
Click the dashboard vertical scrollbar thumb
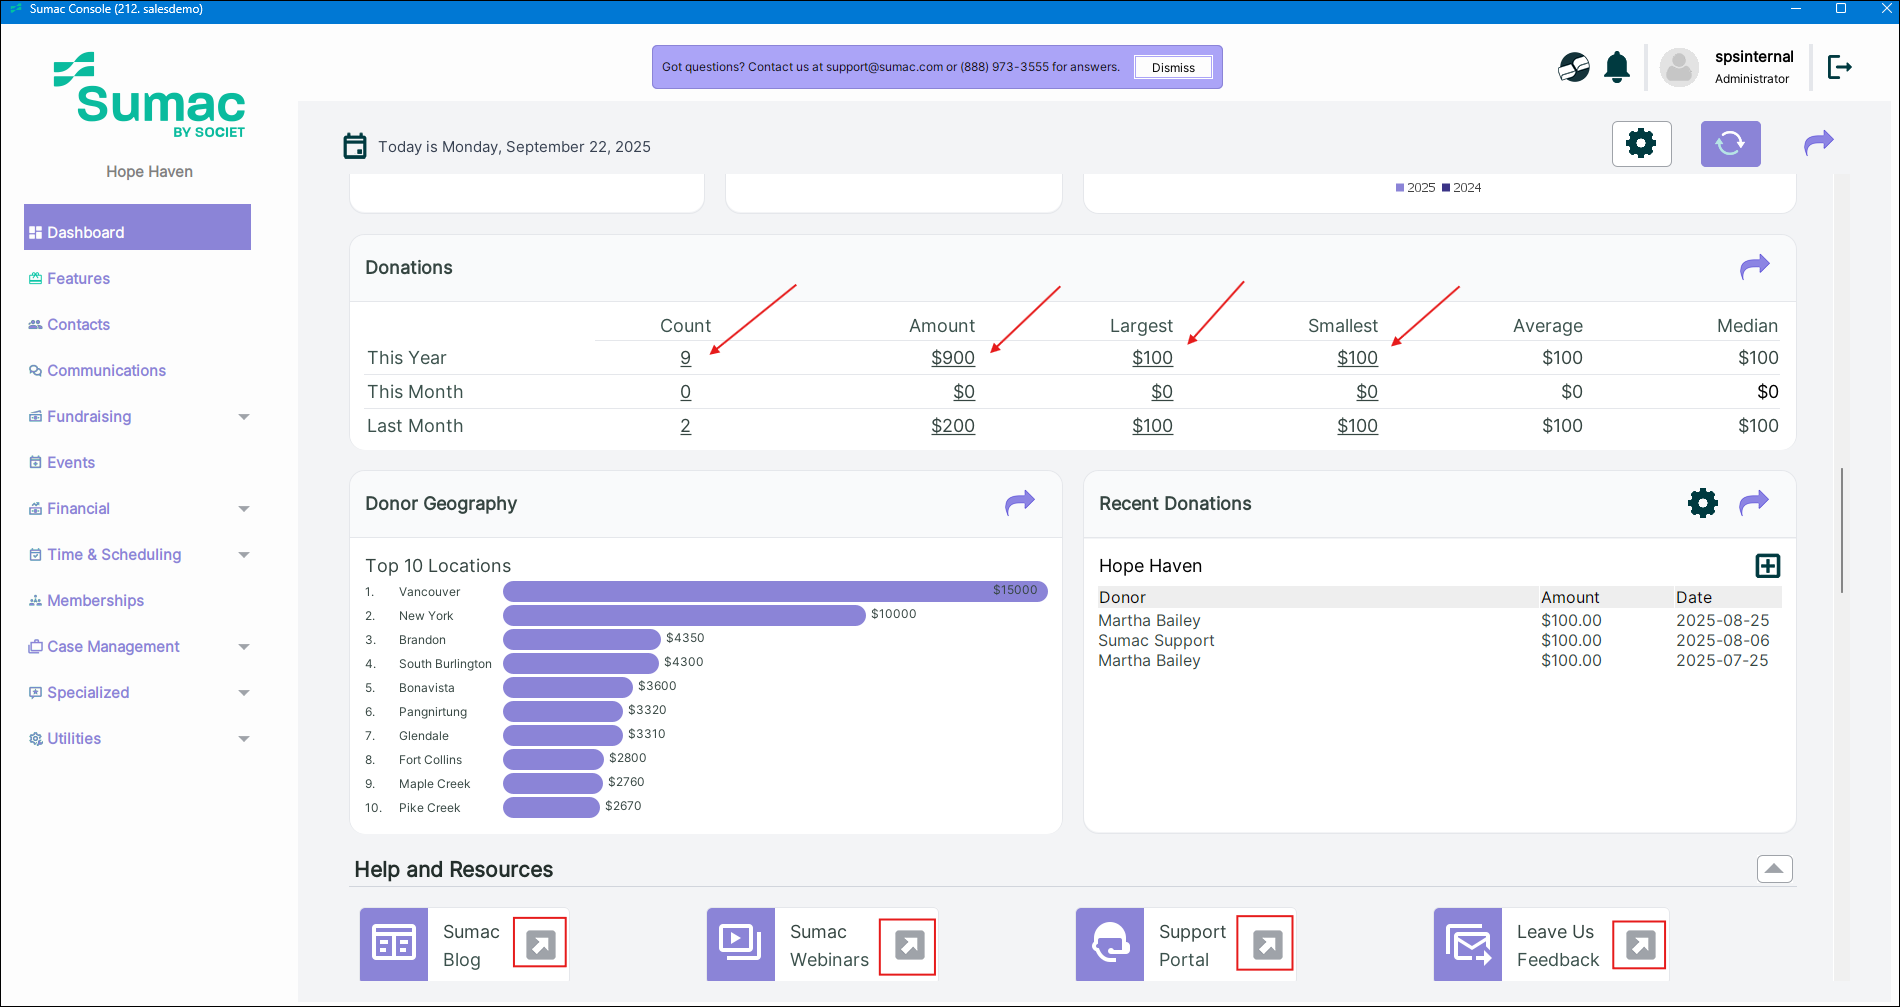coord(1841,530)
